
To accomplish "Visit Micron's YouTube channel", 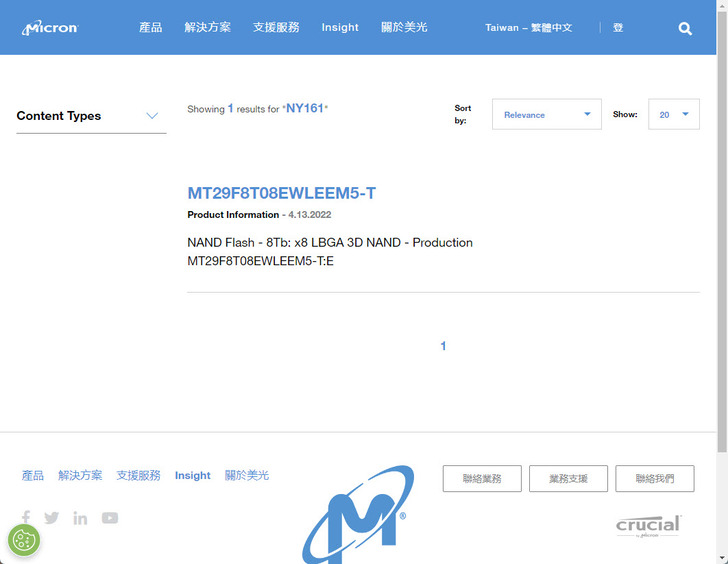I will click(110, 518).
